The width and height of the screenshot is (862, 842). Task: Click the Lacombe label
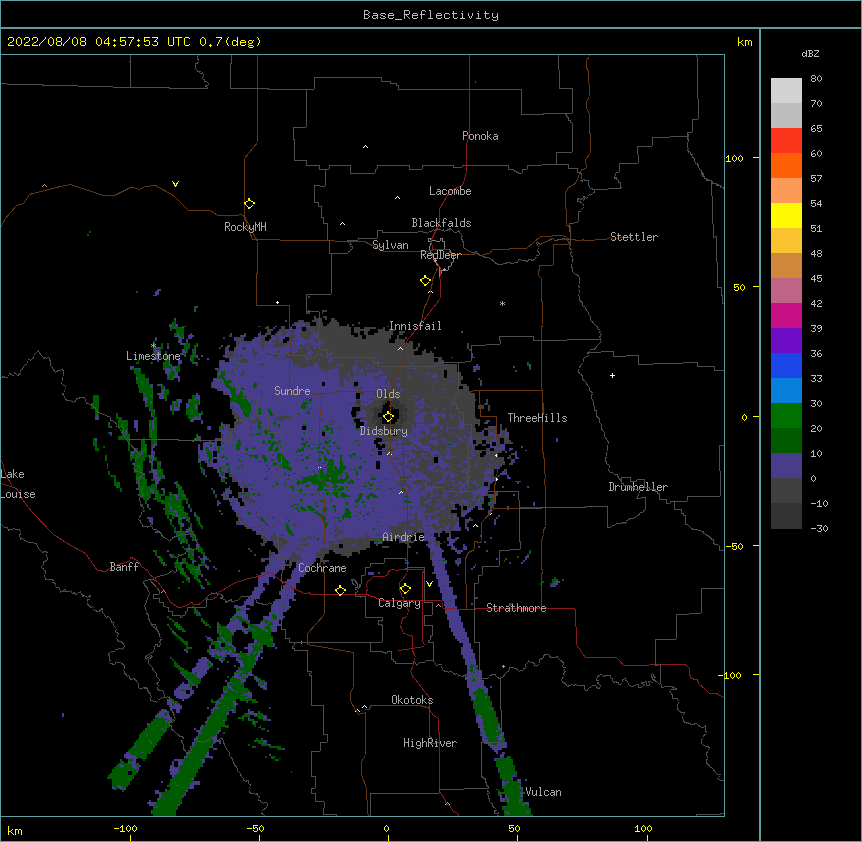coord(450,191)
